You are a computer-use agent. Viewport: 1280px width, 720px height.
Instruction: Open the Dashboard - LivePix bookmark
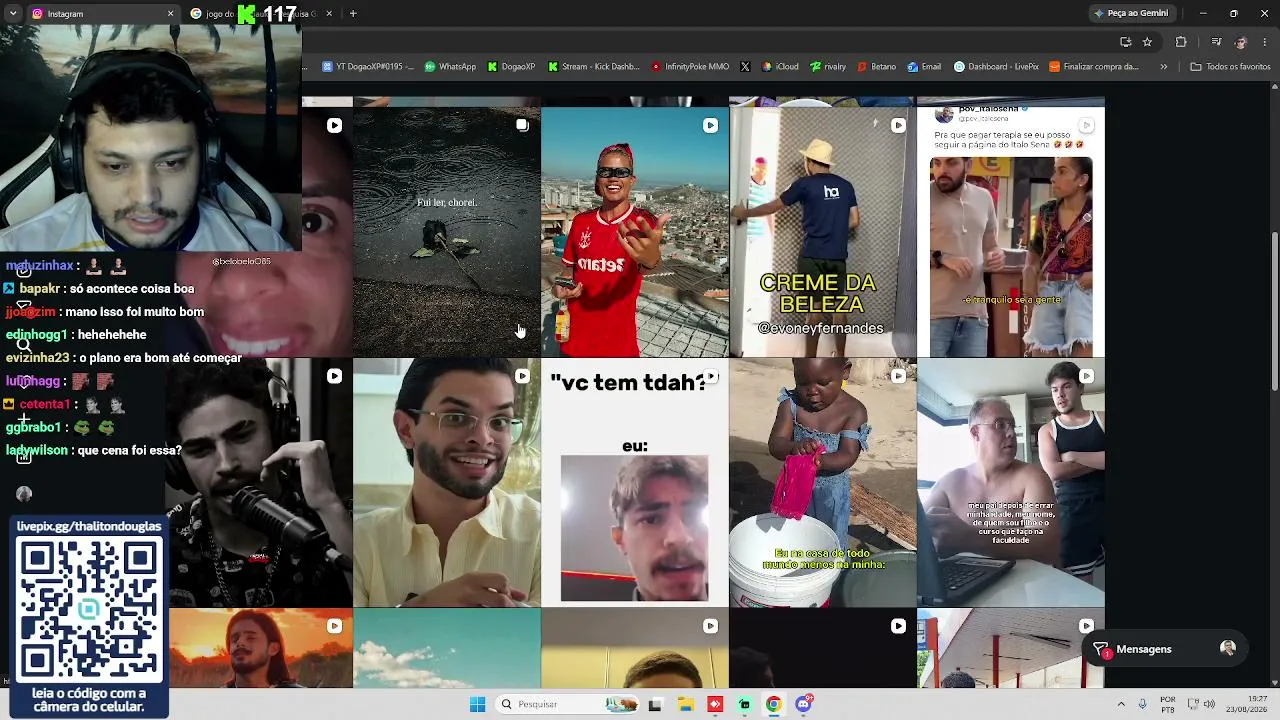996,67
